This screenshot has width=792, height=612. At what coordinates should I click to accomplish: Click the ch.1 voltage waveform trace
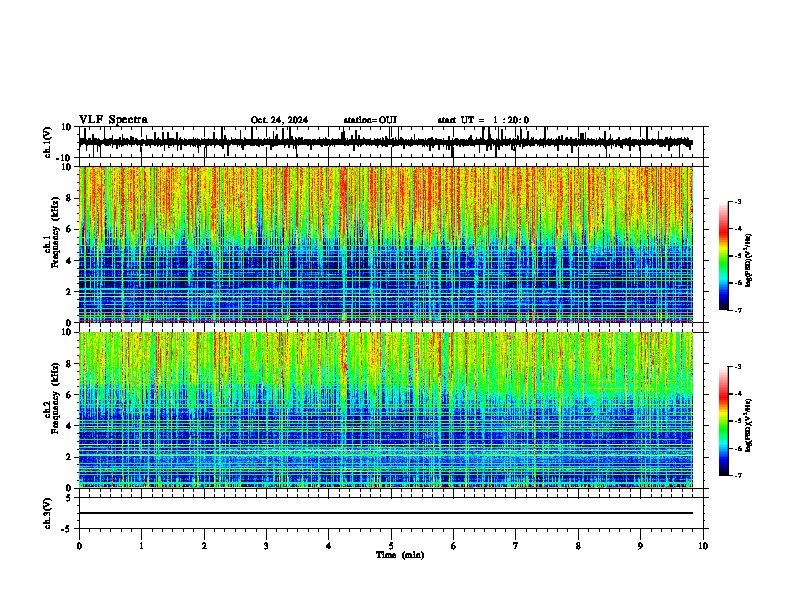pyautogui.click(x=385, y=142)
